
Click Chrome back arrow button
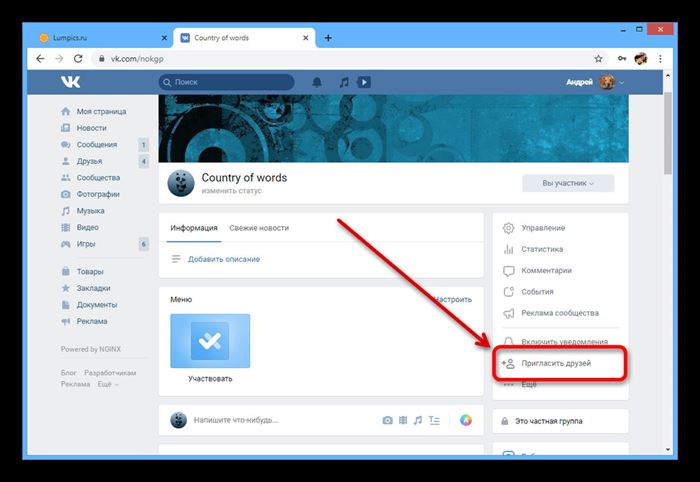(x=40, y=58)
